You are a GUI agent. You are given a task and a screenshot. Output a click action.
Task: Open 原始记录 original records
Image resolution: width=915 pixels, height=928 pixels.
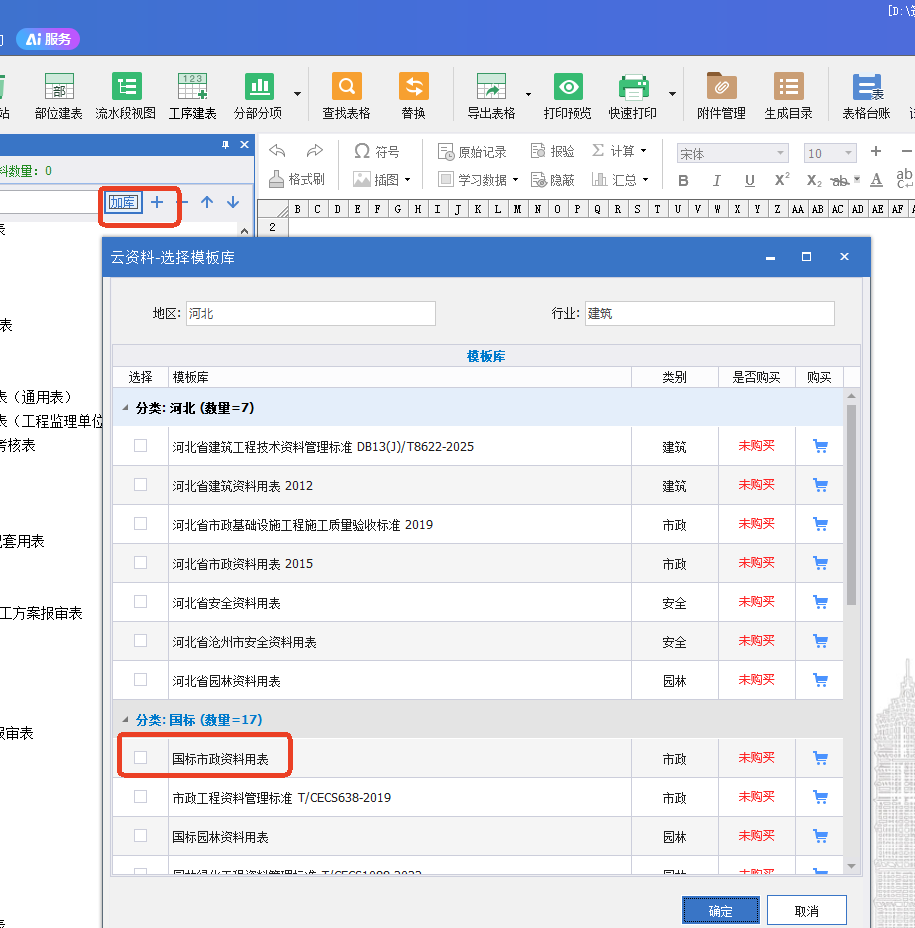472,152
